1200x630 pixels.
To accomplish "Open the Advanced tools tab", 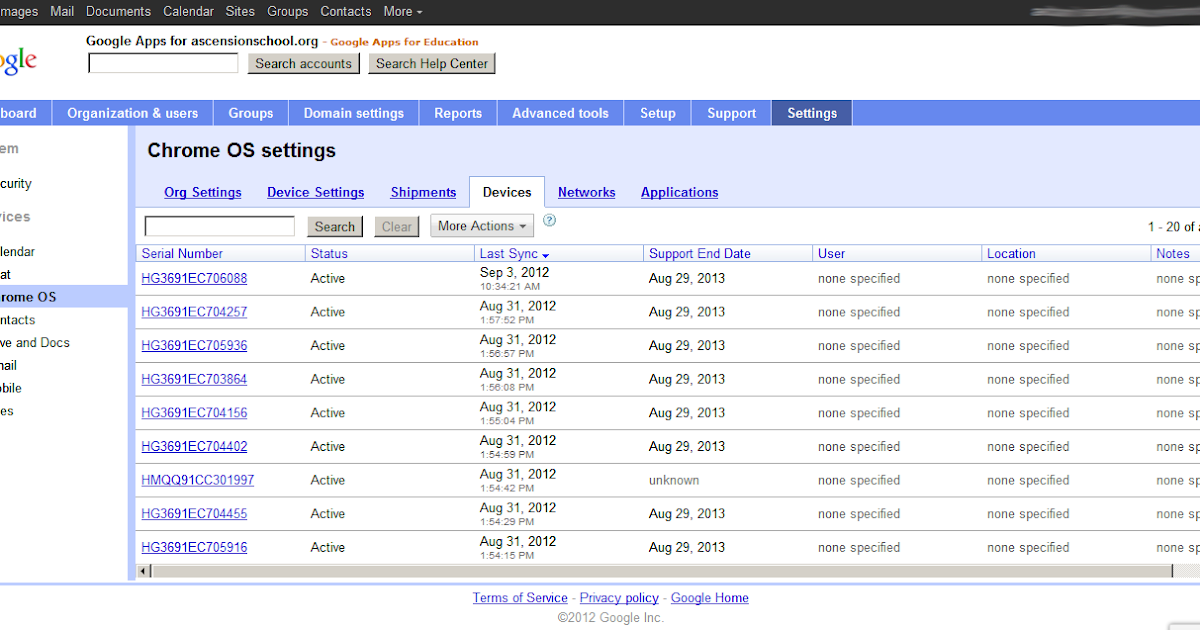I will click(x=560, y=113).
